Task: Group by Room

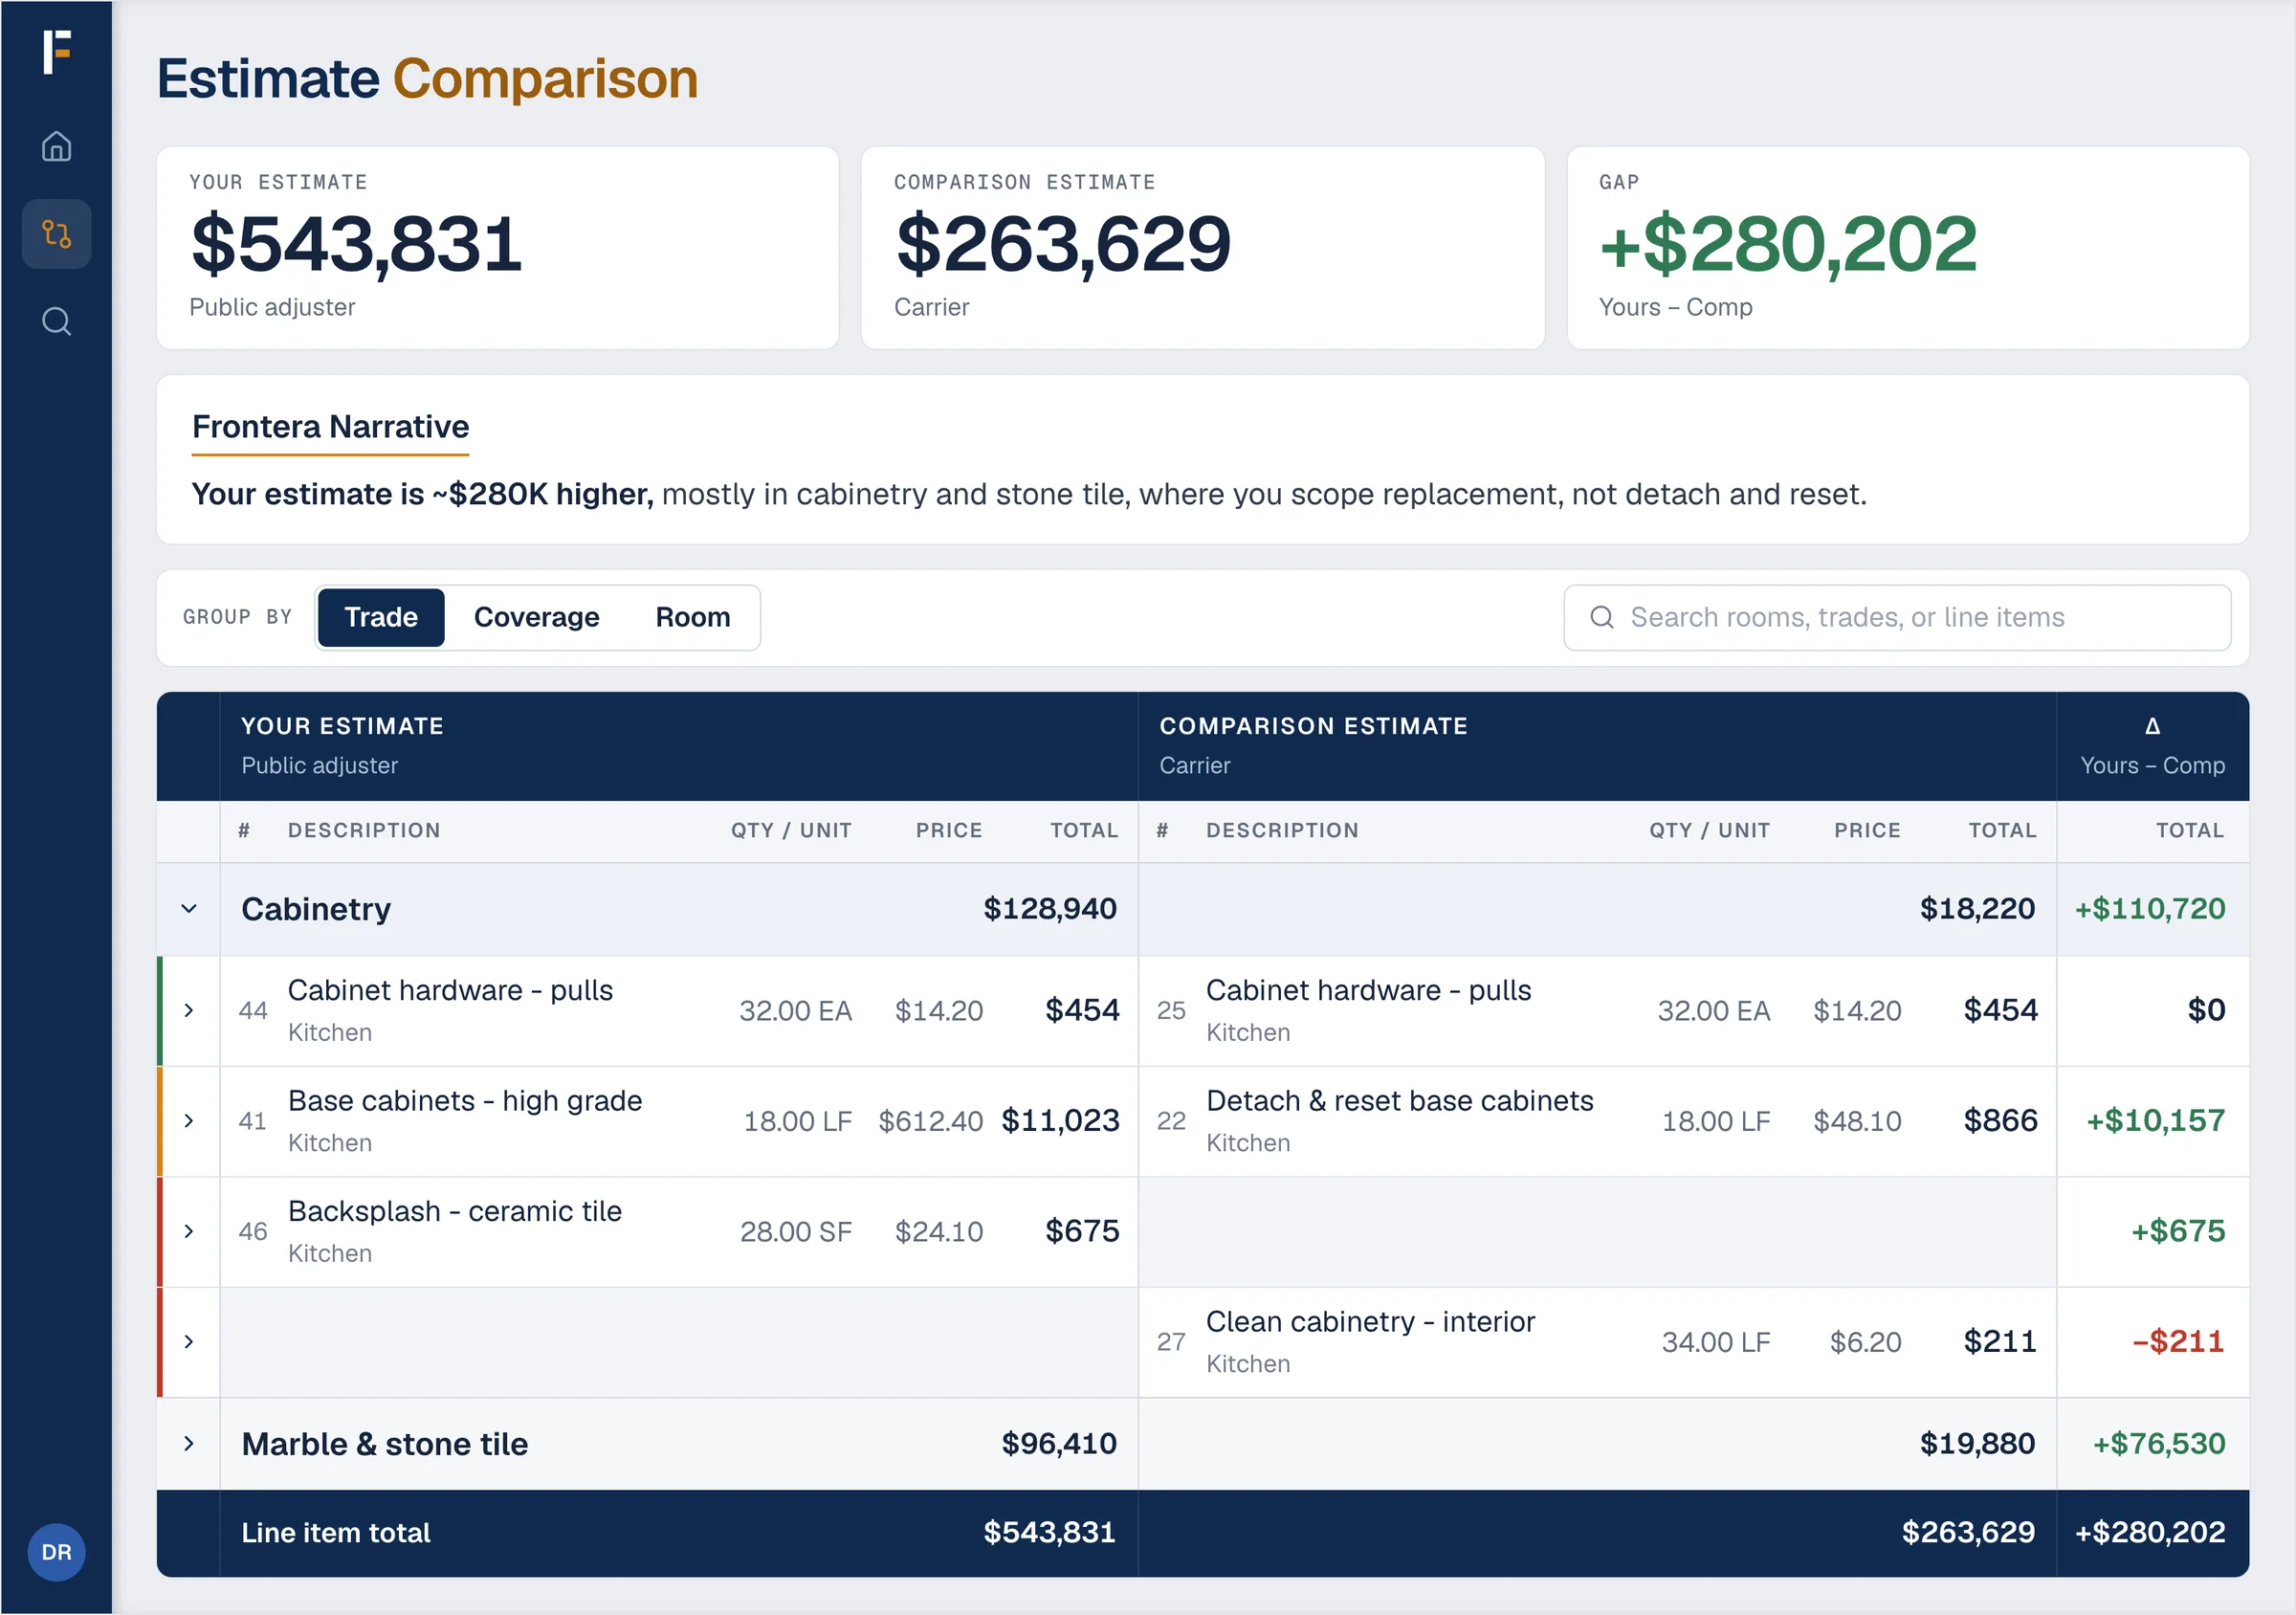Action: [x=693, y=617]
